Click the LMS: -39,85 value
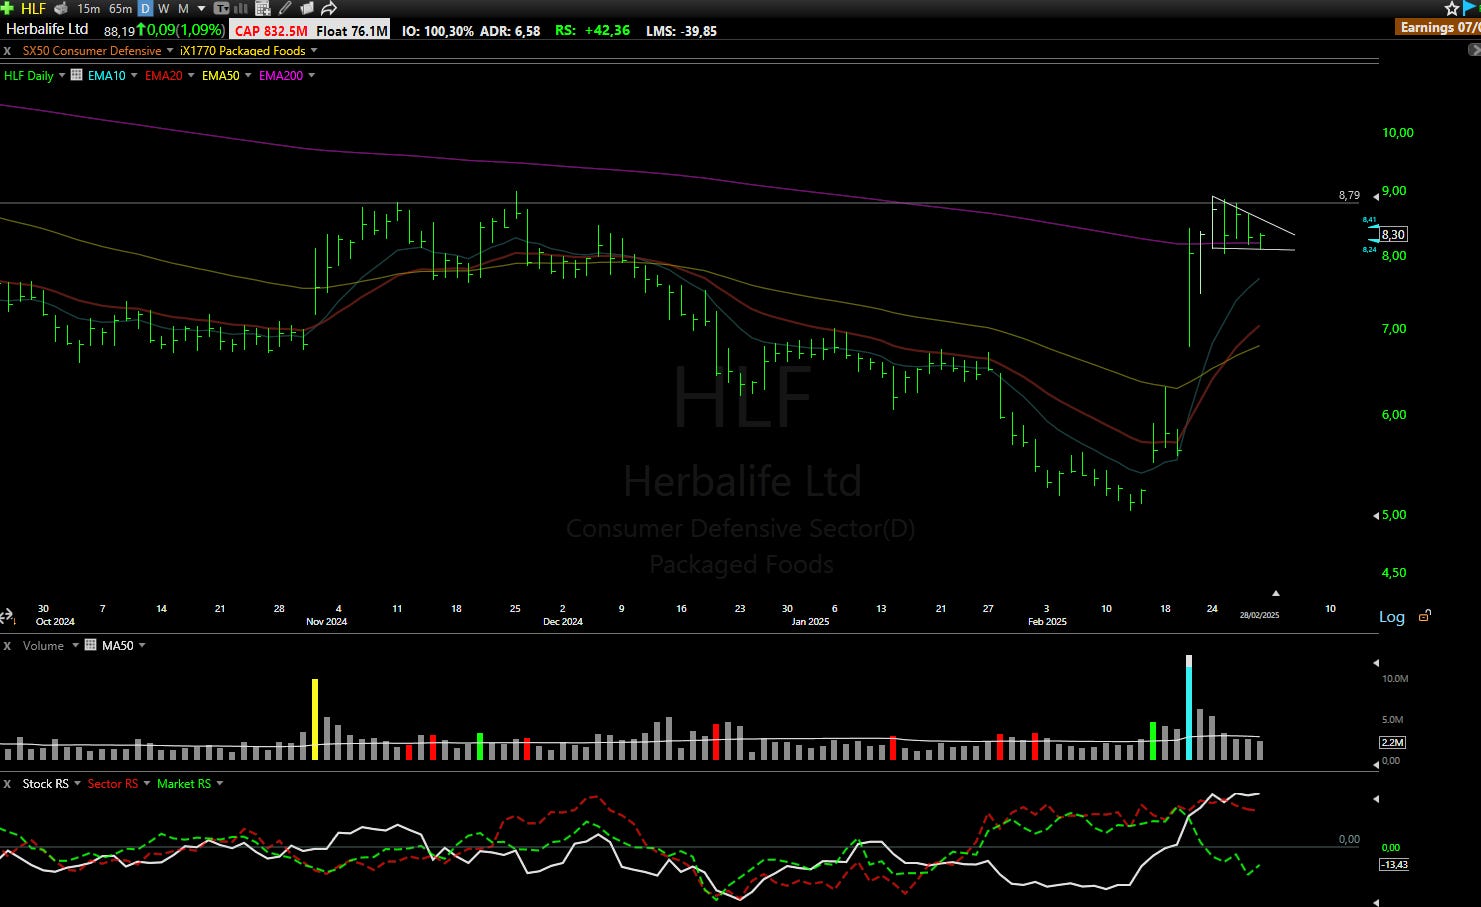The height and width of the screenshot is (907, 1481). (681, 31)
